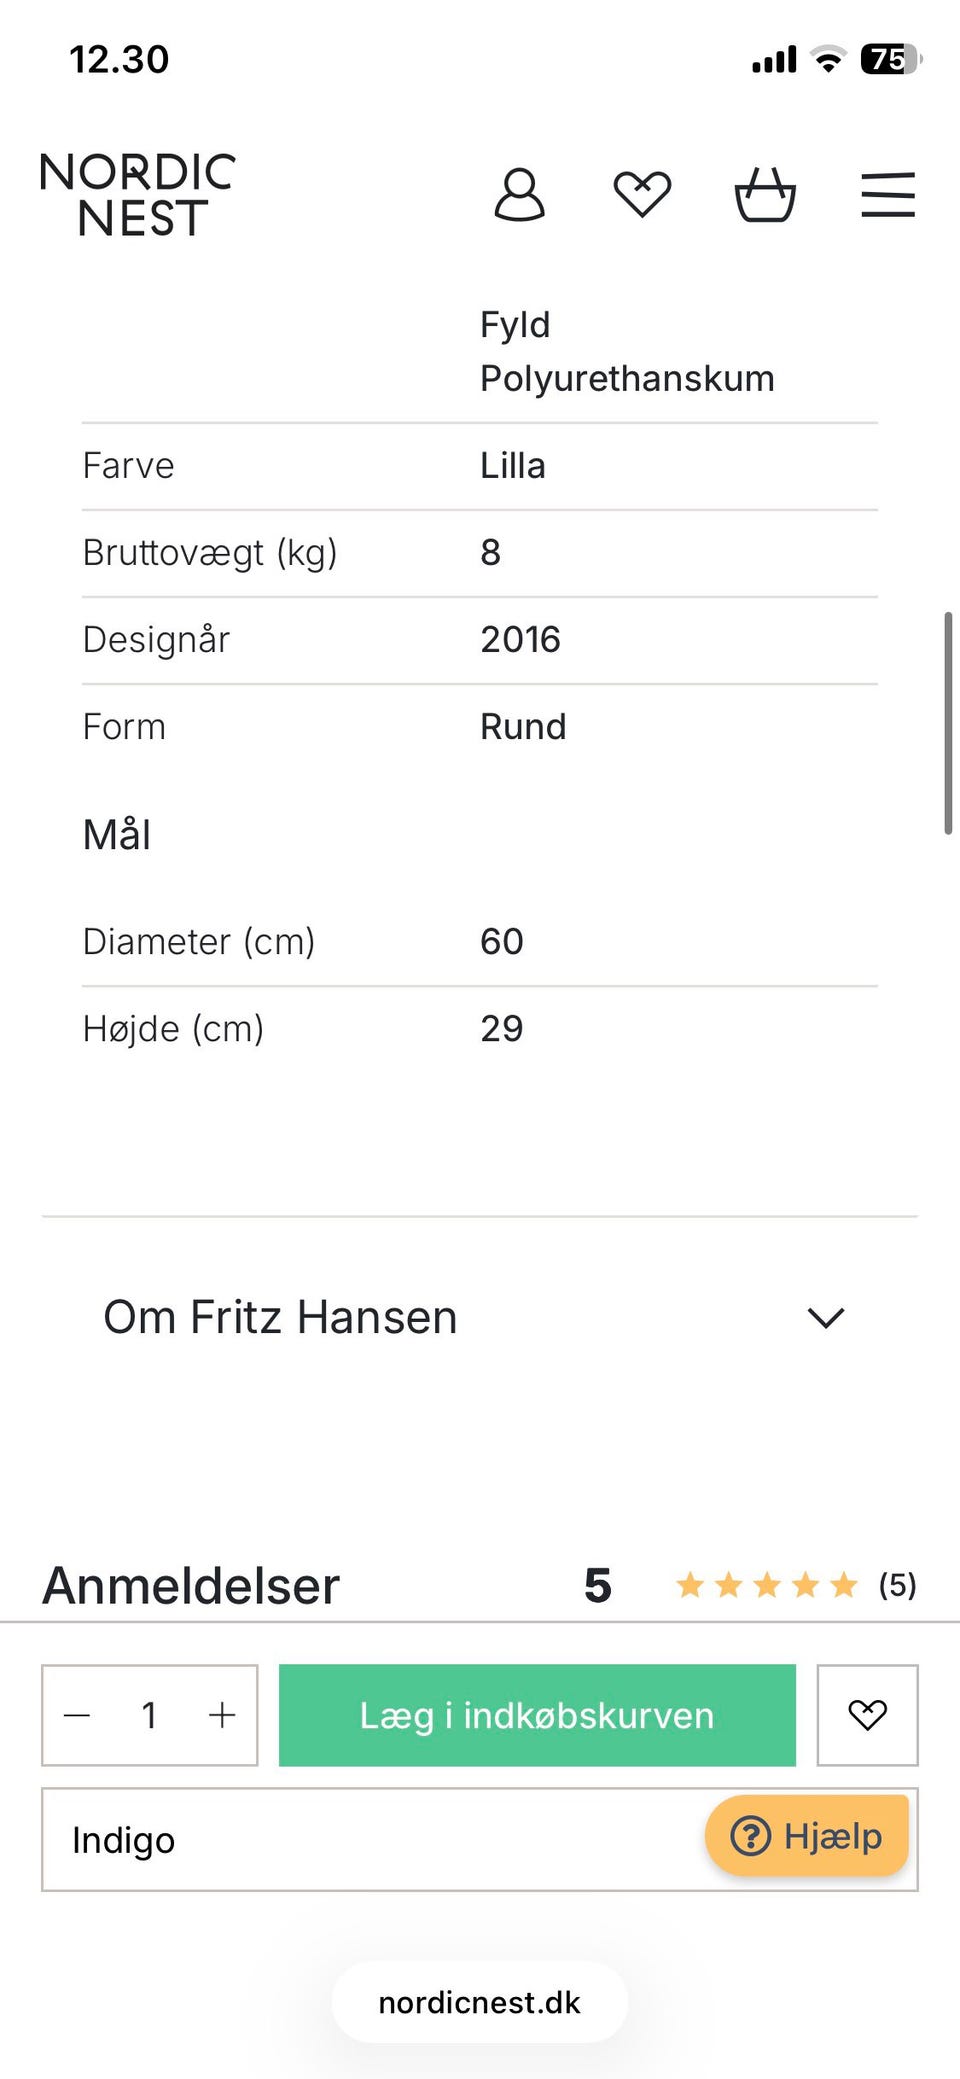960x2079 pixels.
Task: Open the user account icon
Action: [x=520, y=194]
